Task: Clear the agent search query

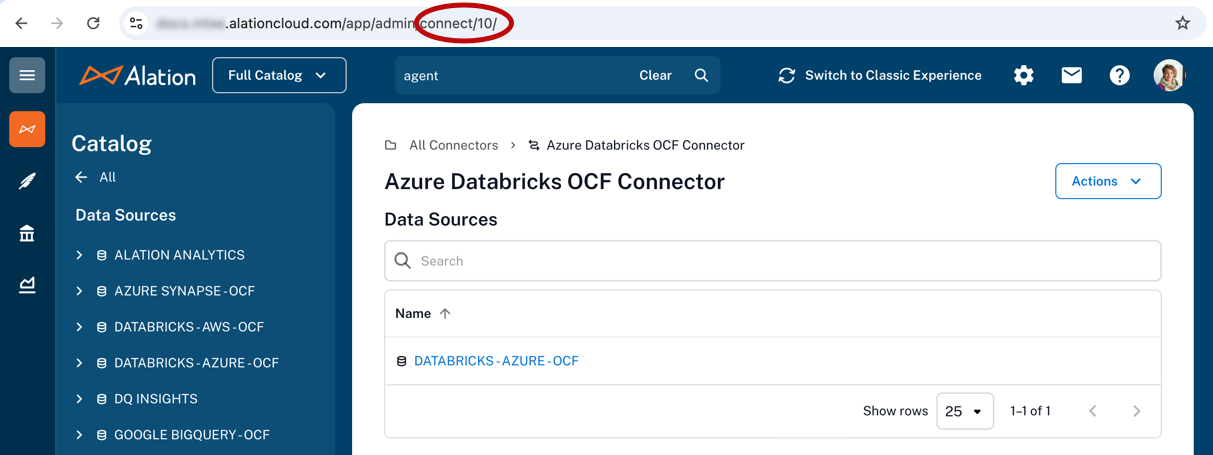Action: click(655, 75)
